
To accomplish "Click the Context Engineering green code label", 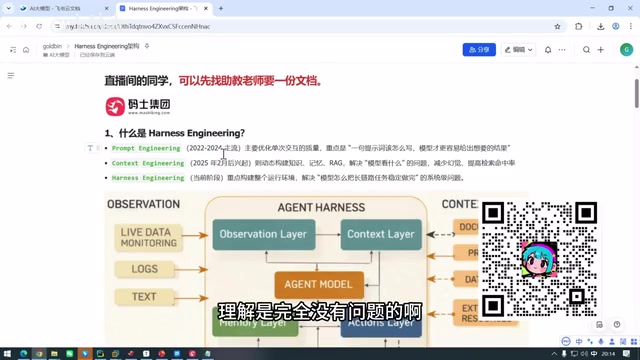I will (148, 163).
